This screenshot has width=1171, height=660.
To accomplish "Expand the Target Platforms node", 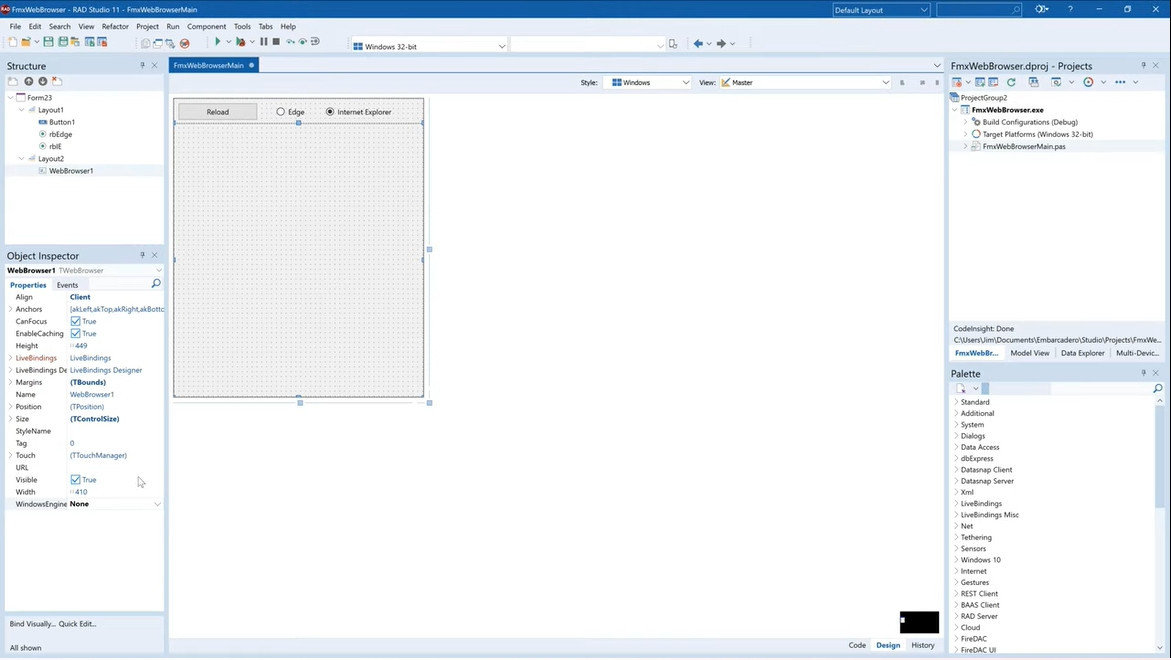I will click(966, 134).
